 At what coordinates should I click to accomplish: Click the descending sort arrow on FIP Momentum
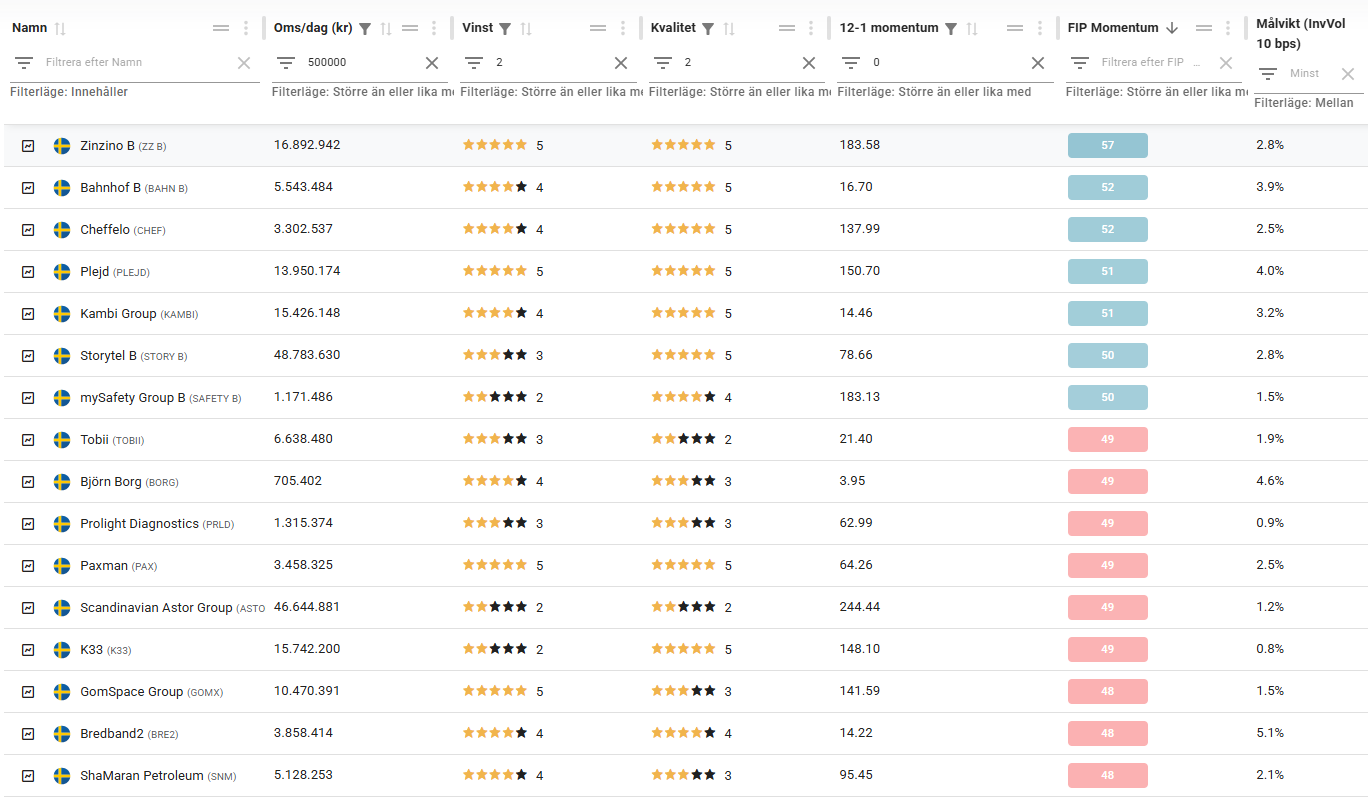[x=1173, y=29]
